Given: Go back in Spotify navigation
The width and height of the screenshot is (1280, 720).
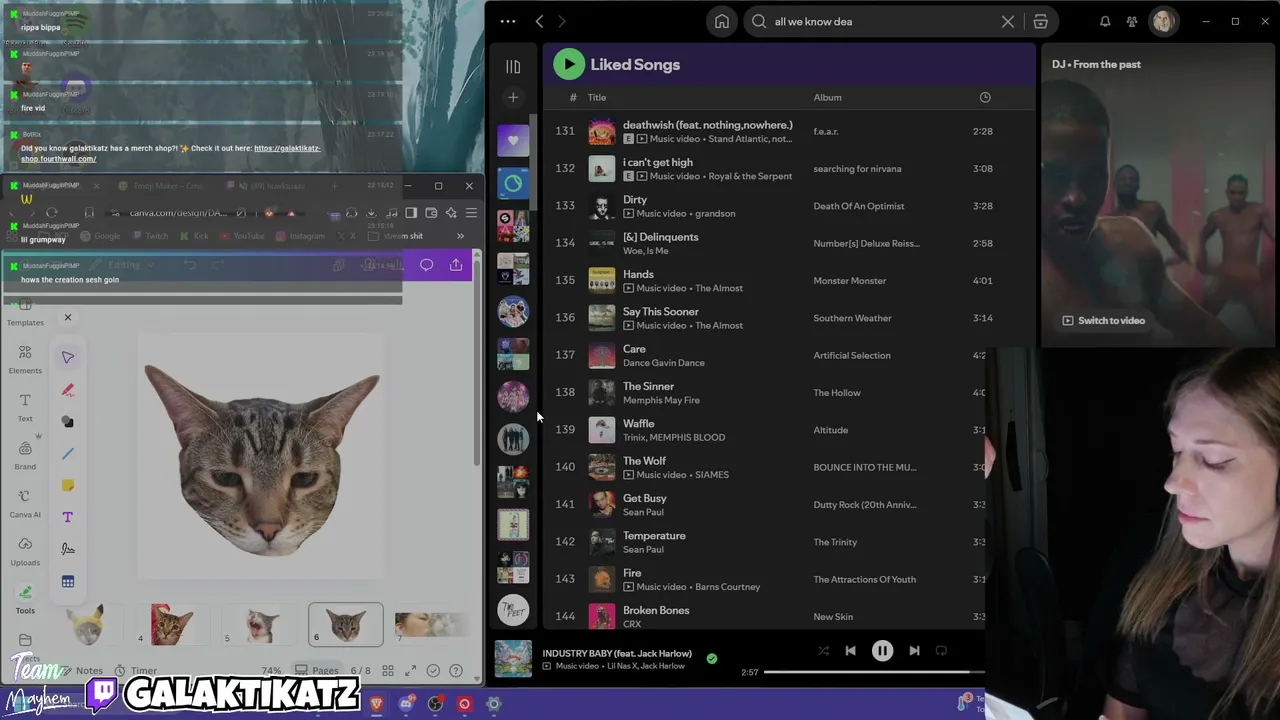Looking at the screenshot, I should click(x=539, y=21).
